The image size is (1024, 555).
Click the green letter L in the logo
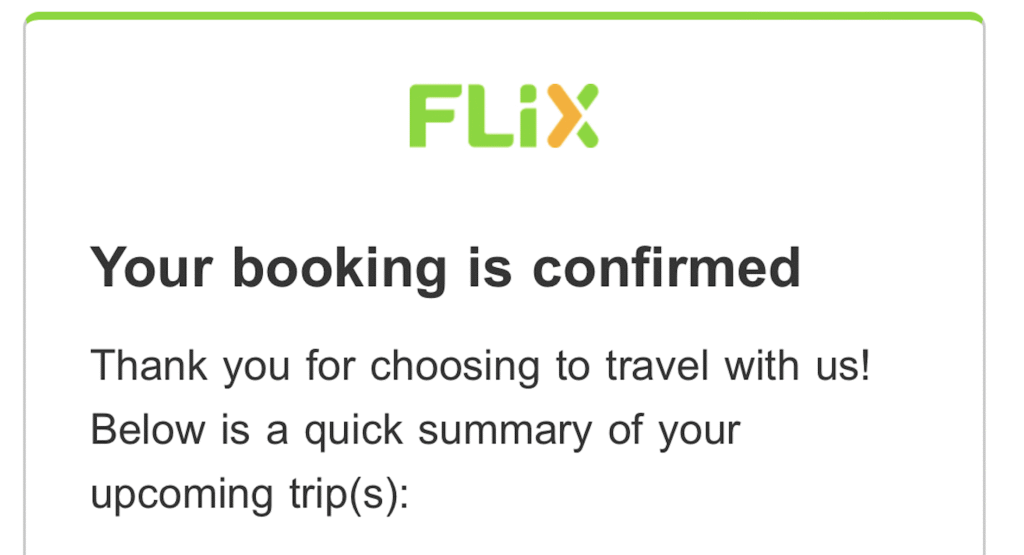[x=483, y=117]
